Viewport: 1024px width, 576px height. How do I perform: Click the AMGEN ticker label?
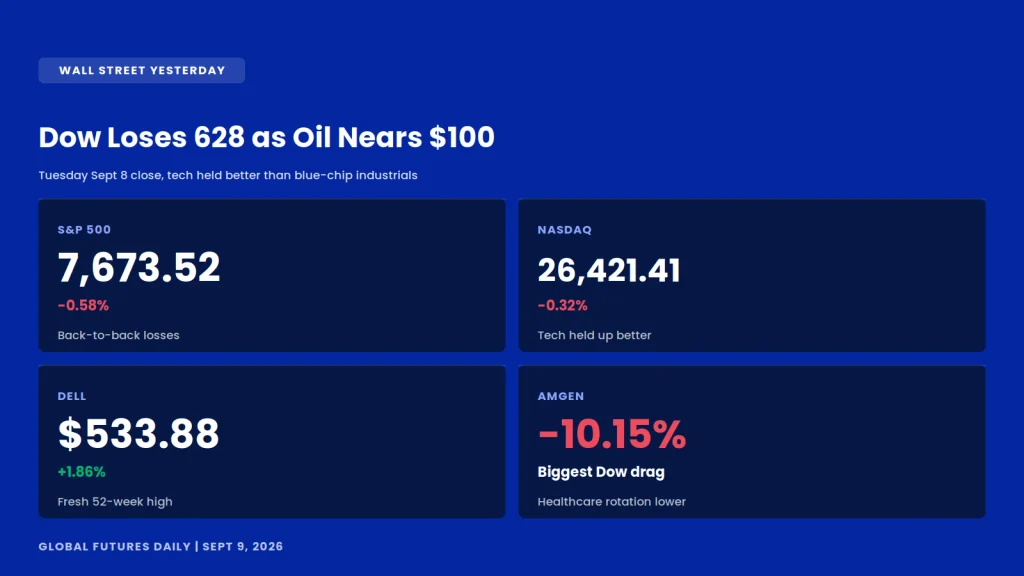coord(561,396)
